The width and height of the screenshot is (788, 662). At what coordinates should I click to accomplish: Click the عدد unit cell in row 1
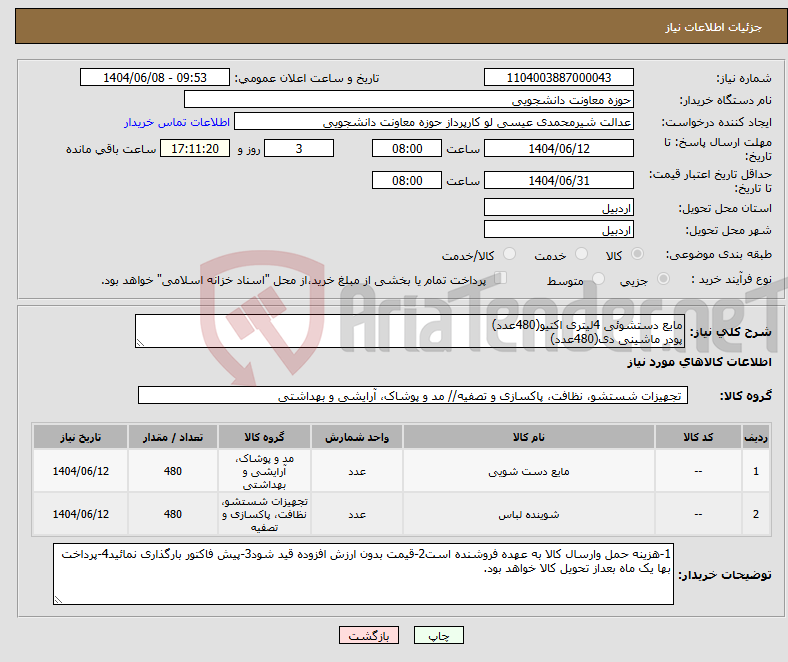point(357,471)
